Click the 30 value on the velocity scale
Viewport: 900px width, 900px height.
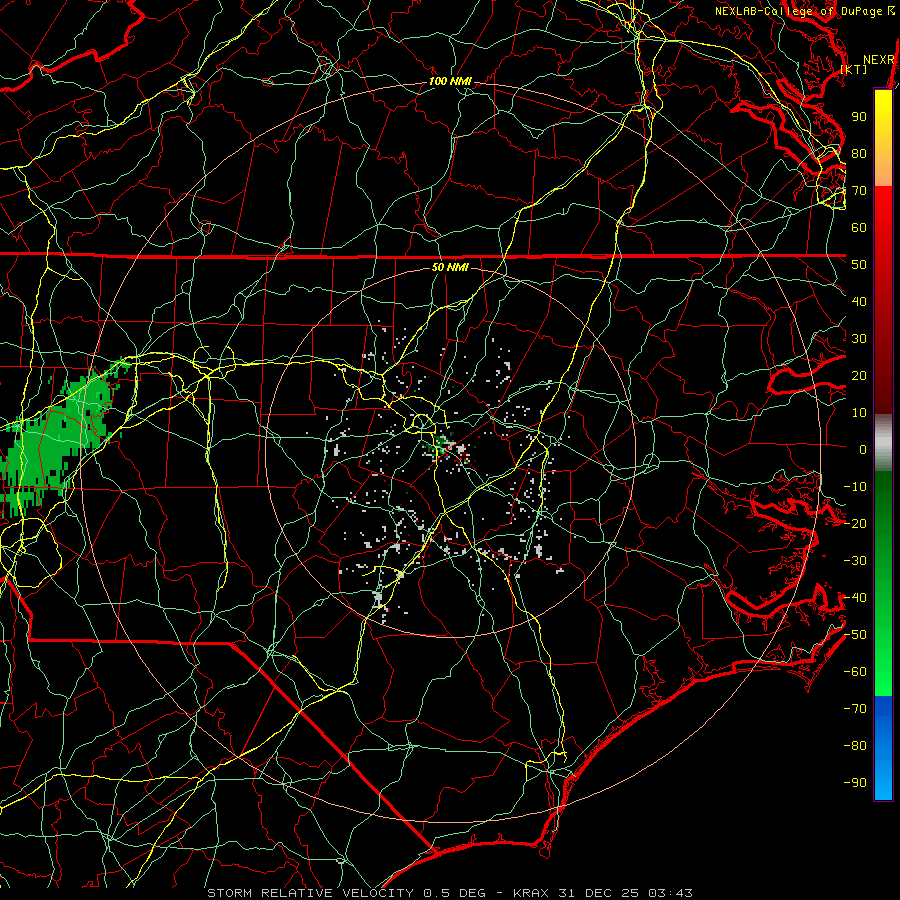(x=859, y=339)
